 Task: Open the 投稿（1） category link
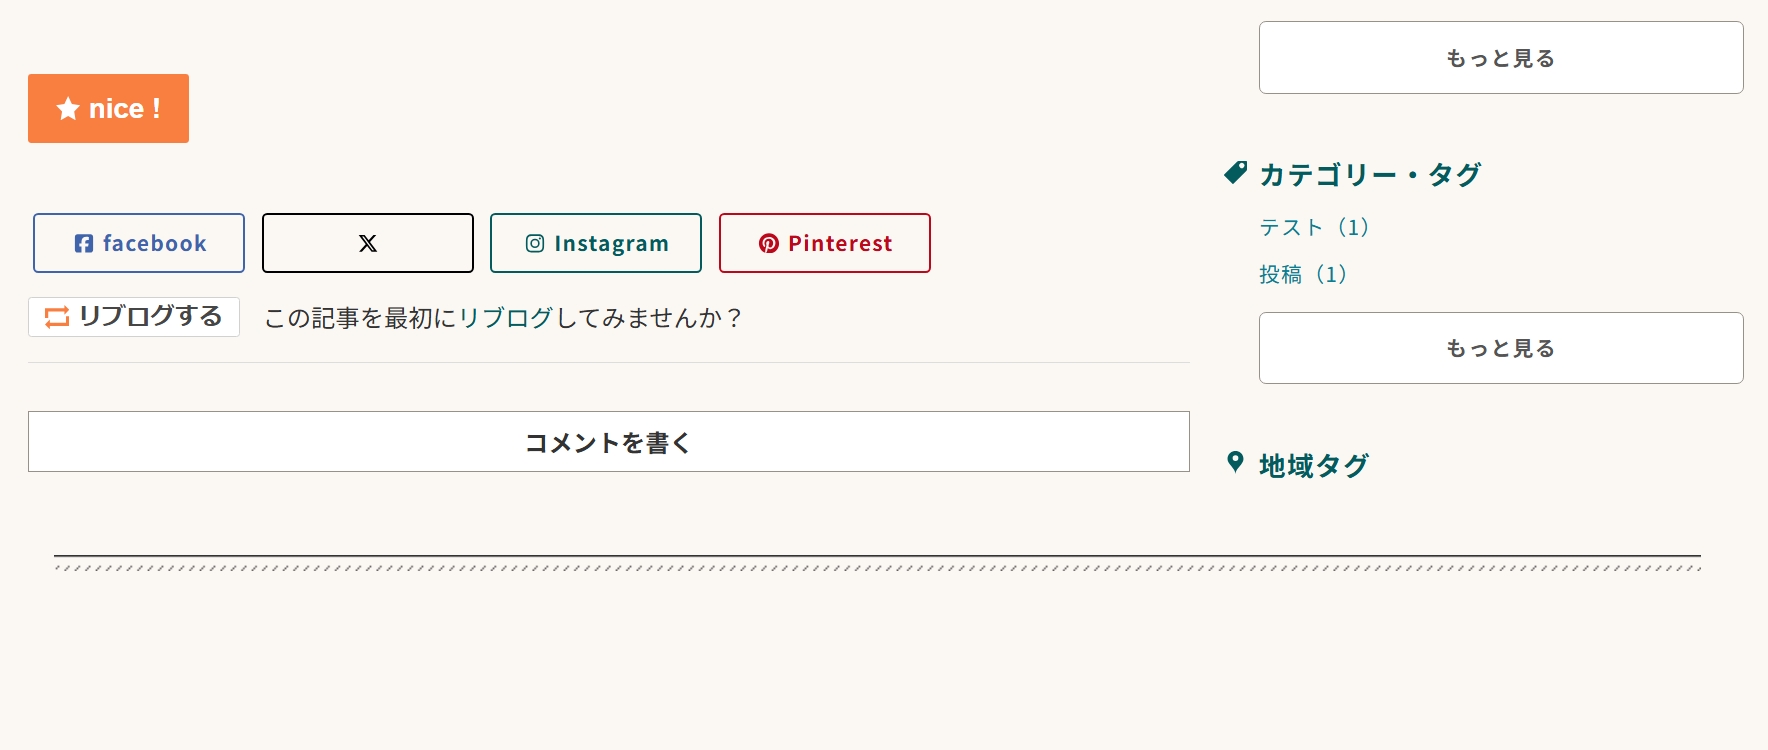pos(1303,273)
